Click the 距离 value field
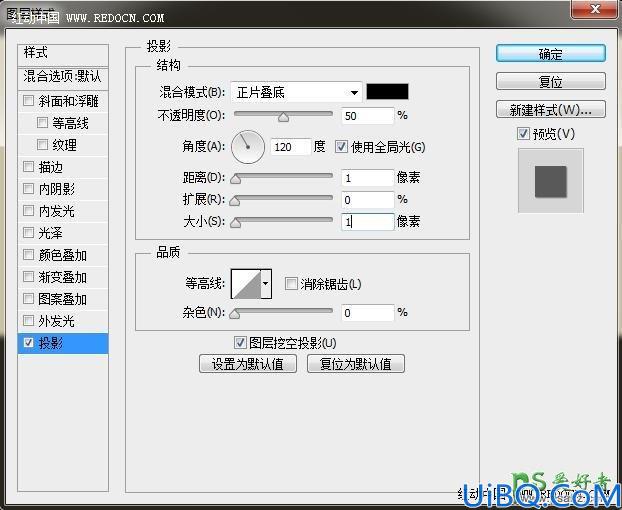 [368, 178]
